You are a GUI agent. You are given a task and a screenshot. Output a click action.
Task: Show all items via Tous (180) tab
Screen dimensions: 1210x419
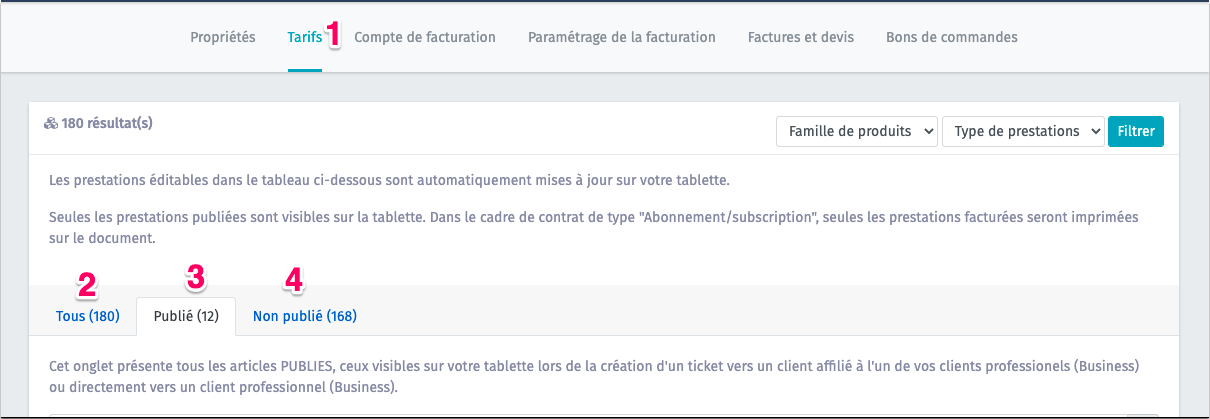coord(88,316)
